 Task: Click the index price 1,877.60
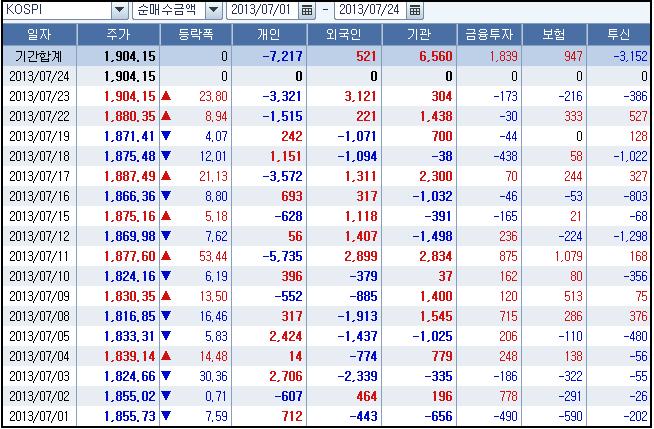130,256
